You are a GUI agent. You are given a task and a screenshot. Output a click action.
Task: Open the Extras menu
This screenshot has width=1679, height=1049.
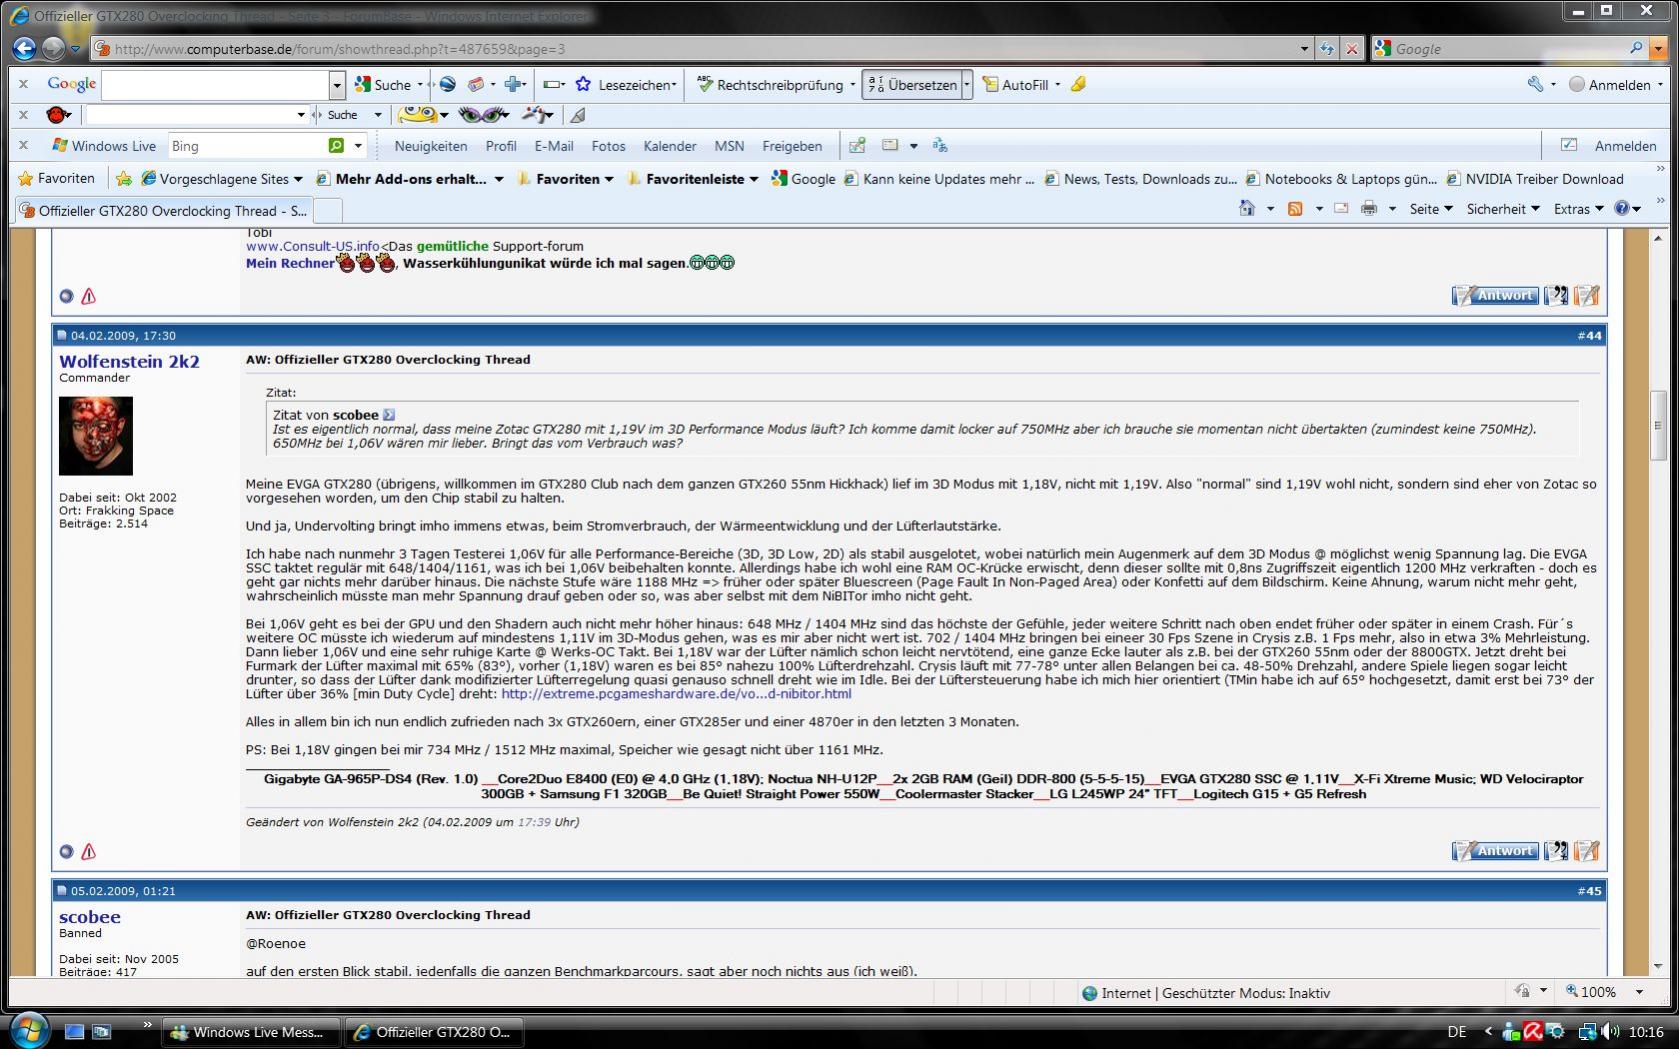coord(1578,209)
